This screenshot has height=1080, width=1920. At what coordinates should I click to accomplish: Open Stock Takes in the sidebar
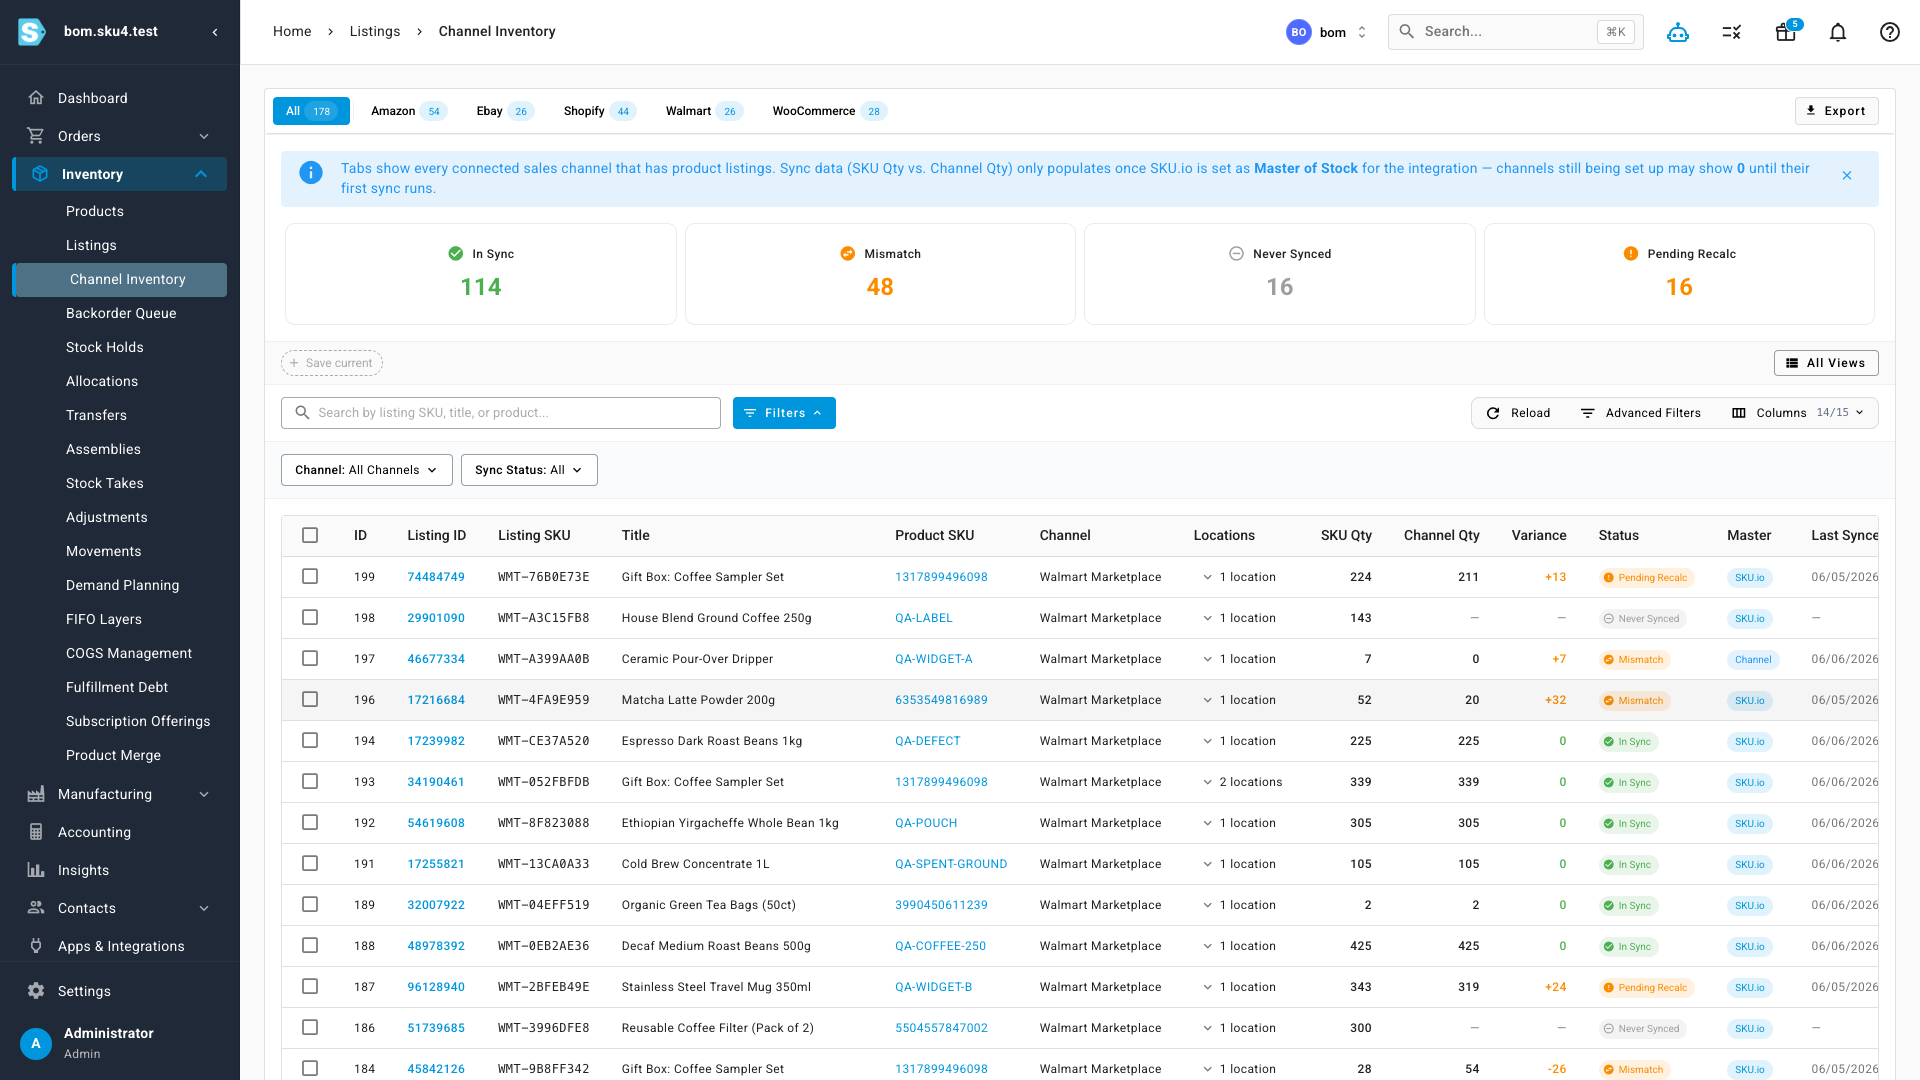[105, 483]
